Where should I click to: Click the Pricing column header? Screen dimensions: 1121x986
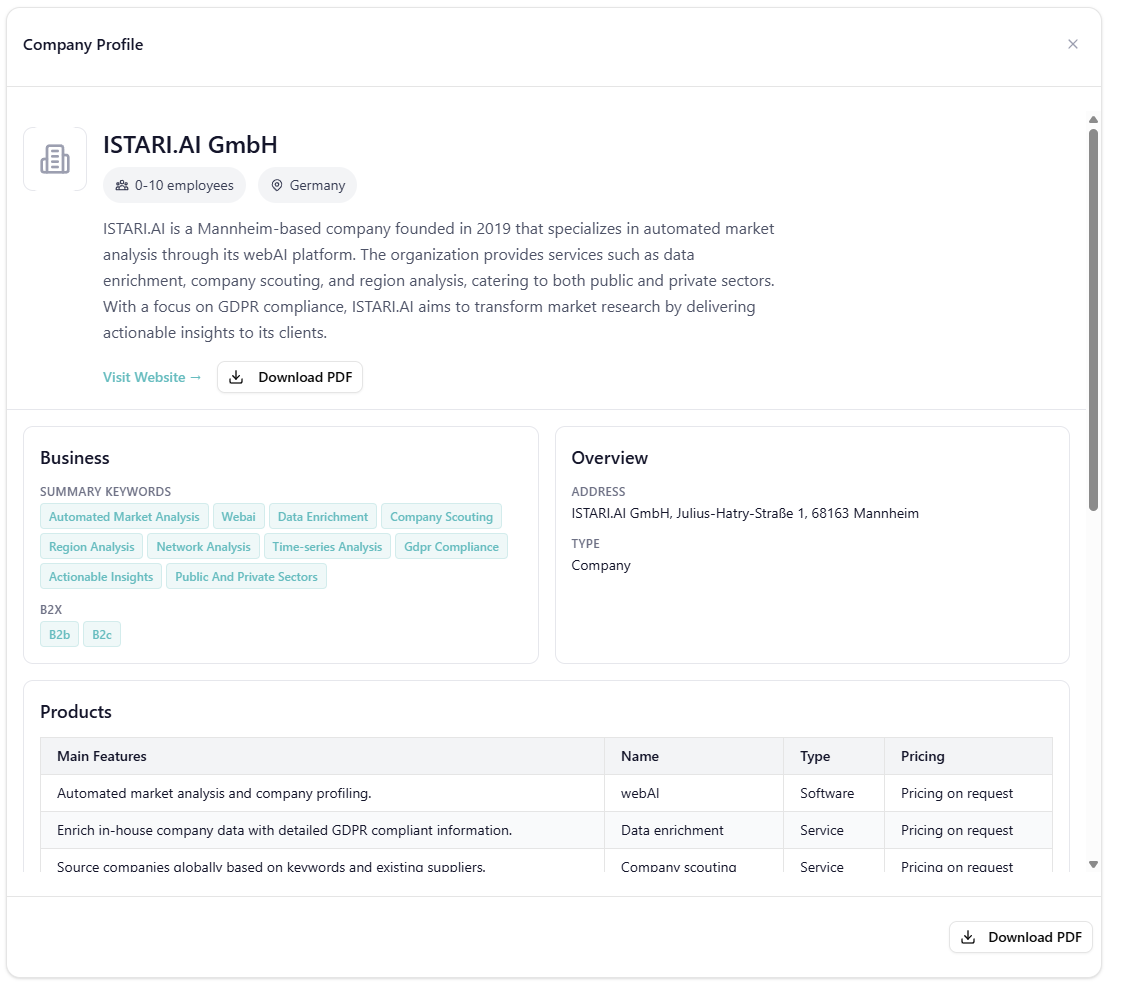[922, 756]
